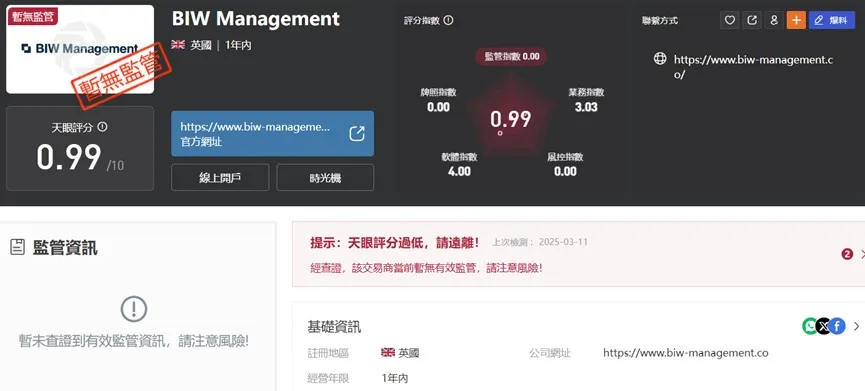
Task: Click the 線上開戶 button
Action: (x=220, y=178)
